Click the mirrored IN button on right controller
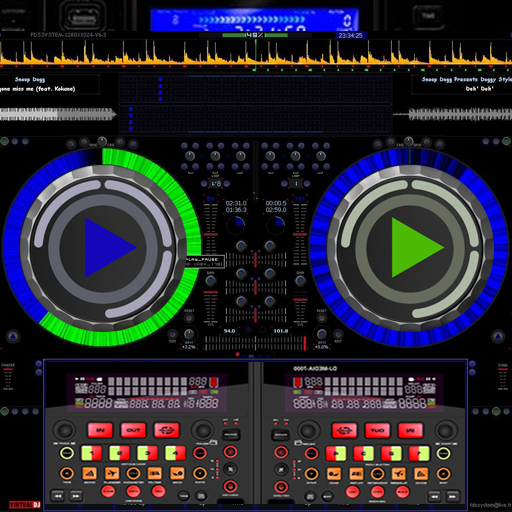This screenshot has height=512, width=512. [410, 430]
